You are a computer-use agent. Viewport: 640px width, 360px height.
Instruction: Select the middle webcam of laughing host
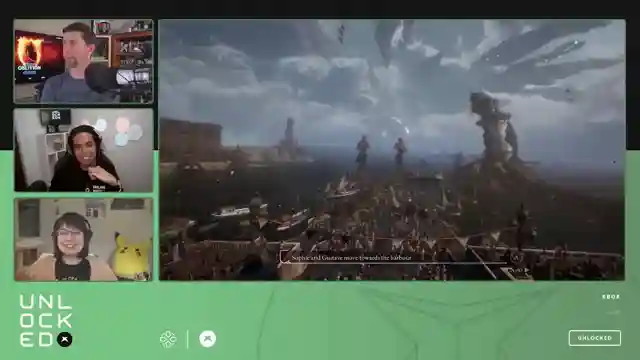(x=84, y=150)
